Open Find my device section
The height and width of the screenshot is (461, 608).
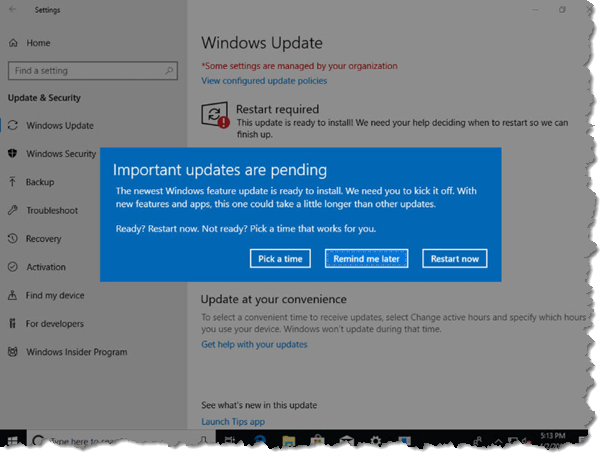(55, 295)
